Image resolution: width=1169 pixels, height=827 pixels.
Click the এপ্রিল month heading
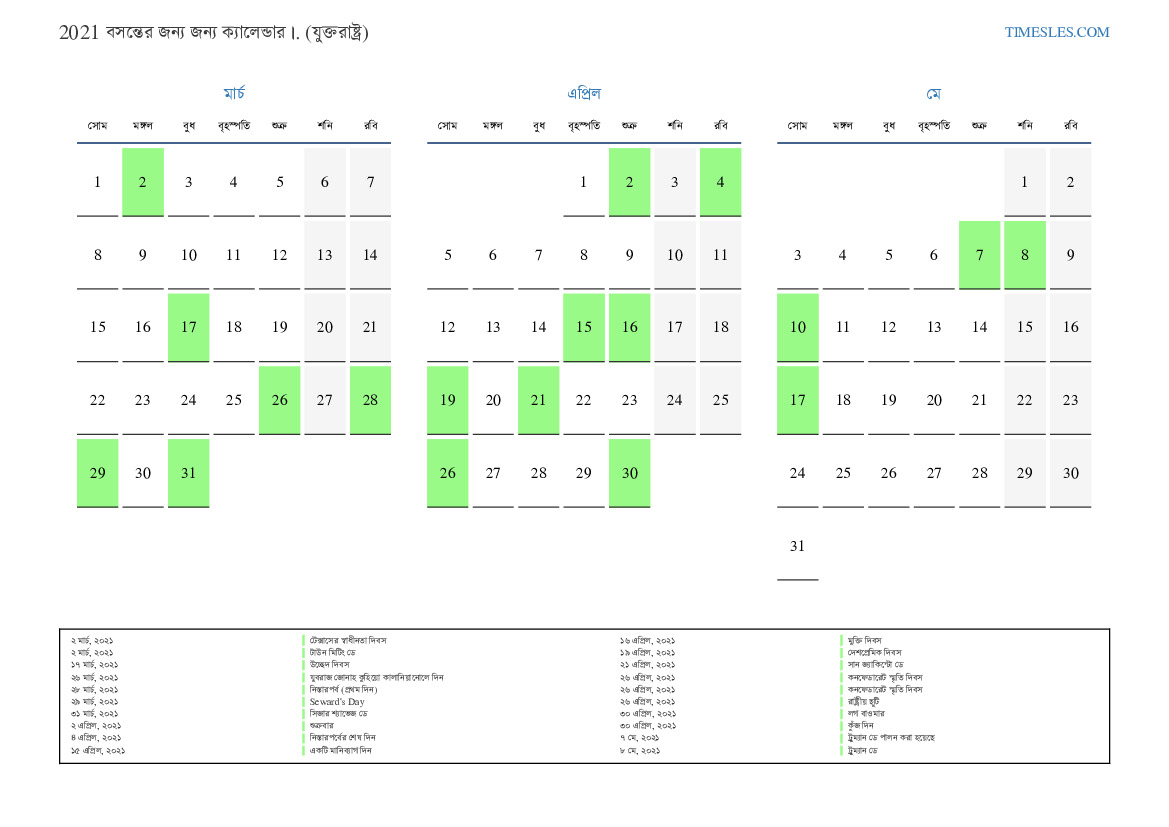(584, 94)
